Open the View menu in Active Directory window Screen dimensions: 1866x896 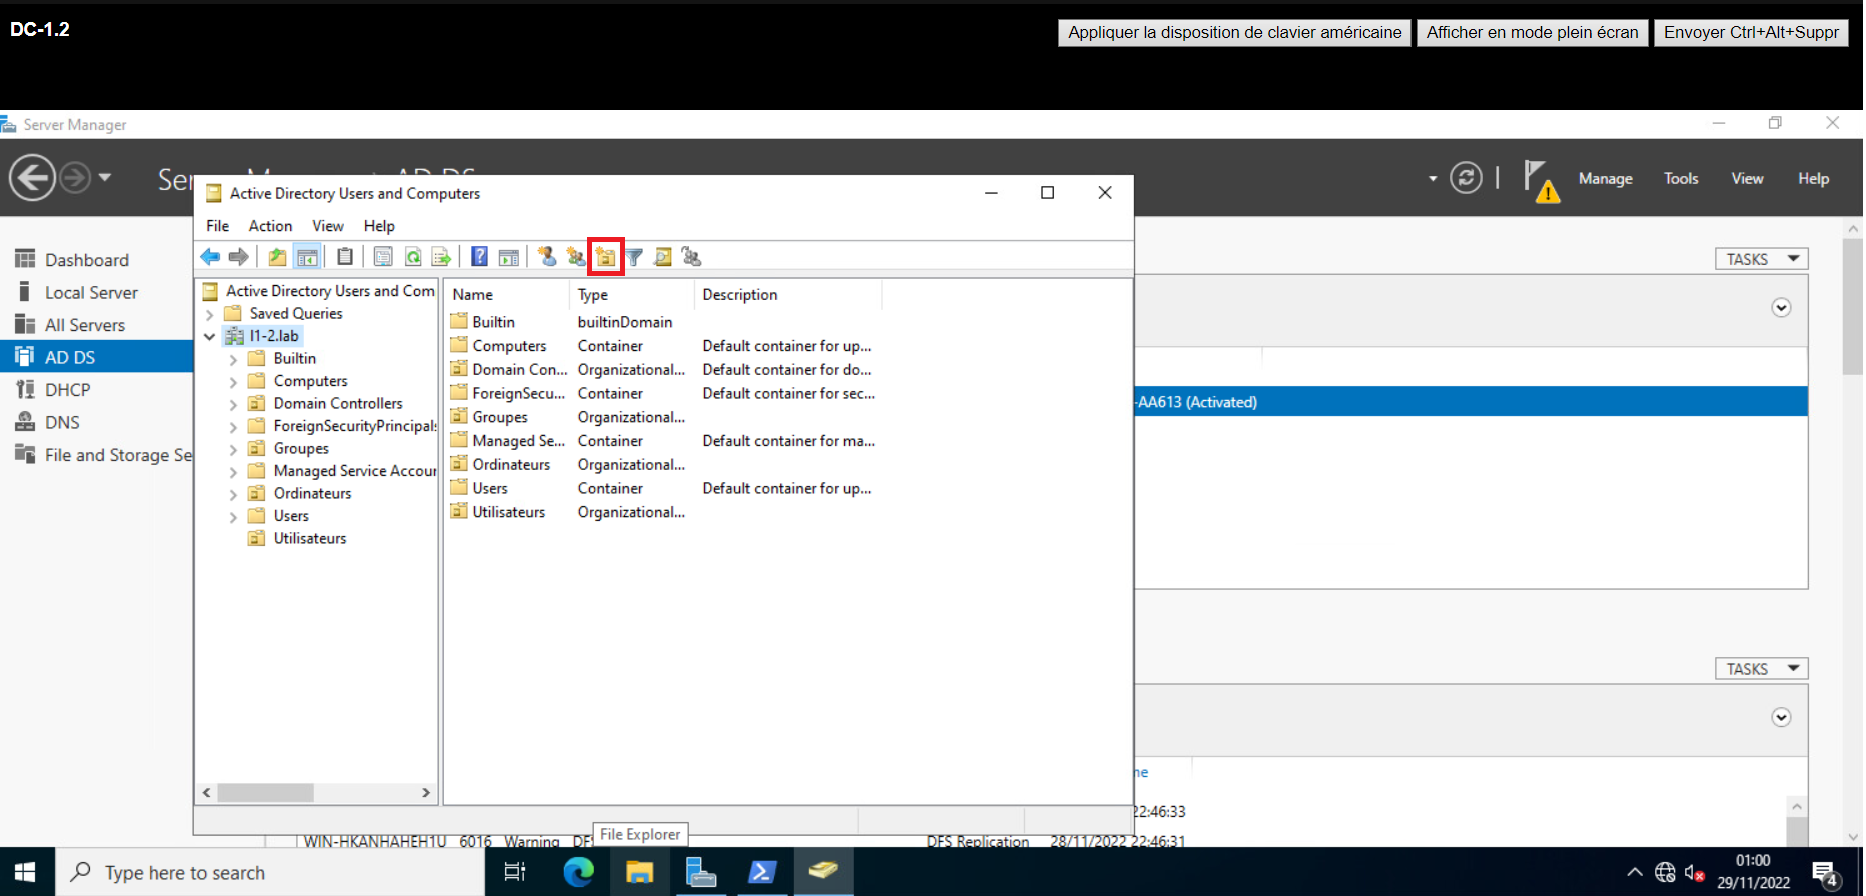[x=327, y=226]
